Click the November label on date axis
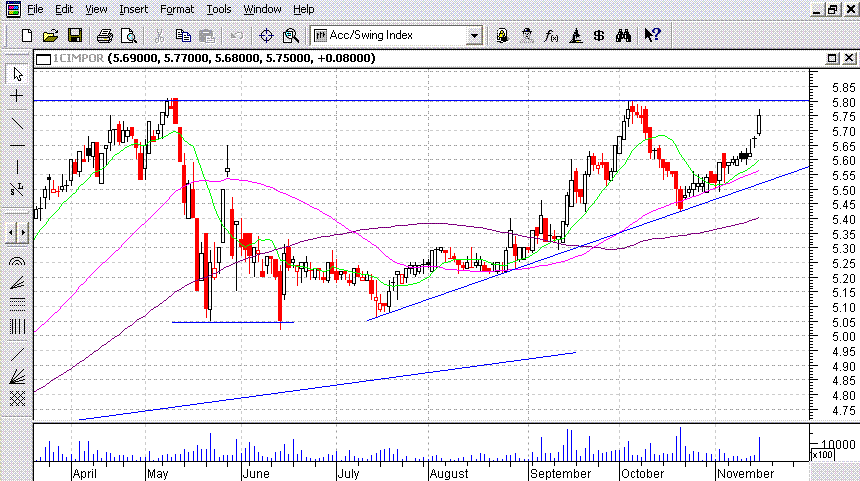 tap(746, 474)
